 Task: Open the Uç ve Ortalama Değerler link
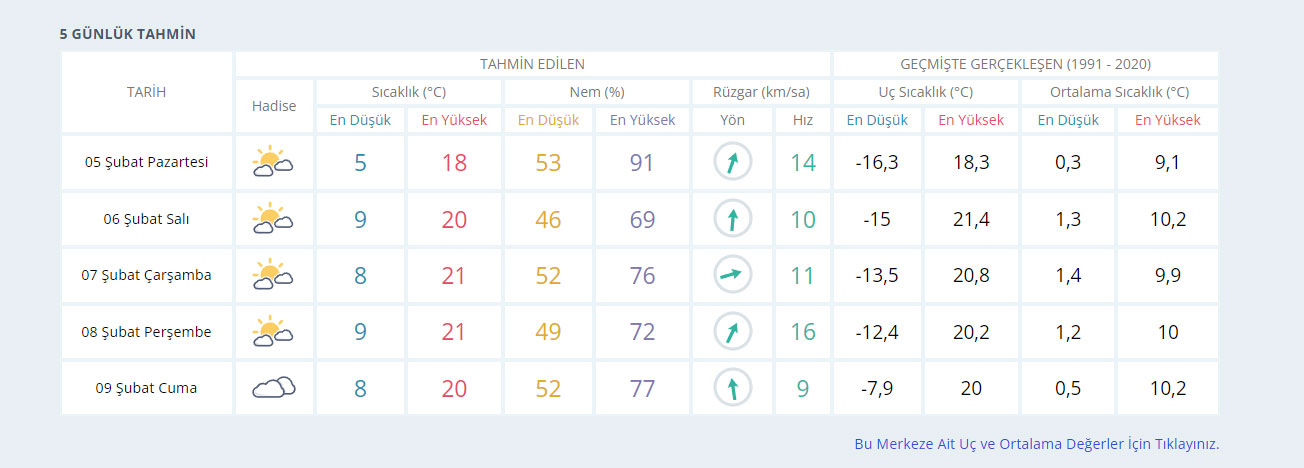[x=1036, y=444]
